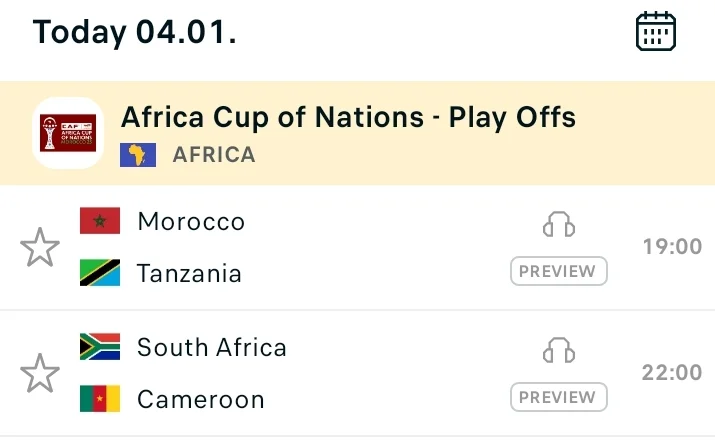
Task: Open audio commentary for South Africa match
Action: coord(559,350)
